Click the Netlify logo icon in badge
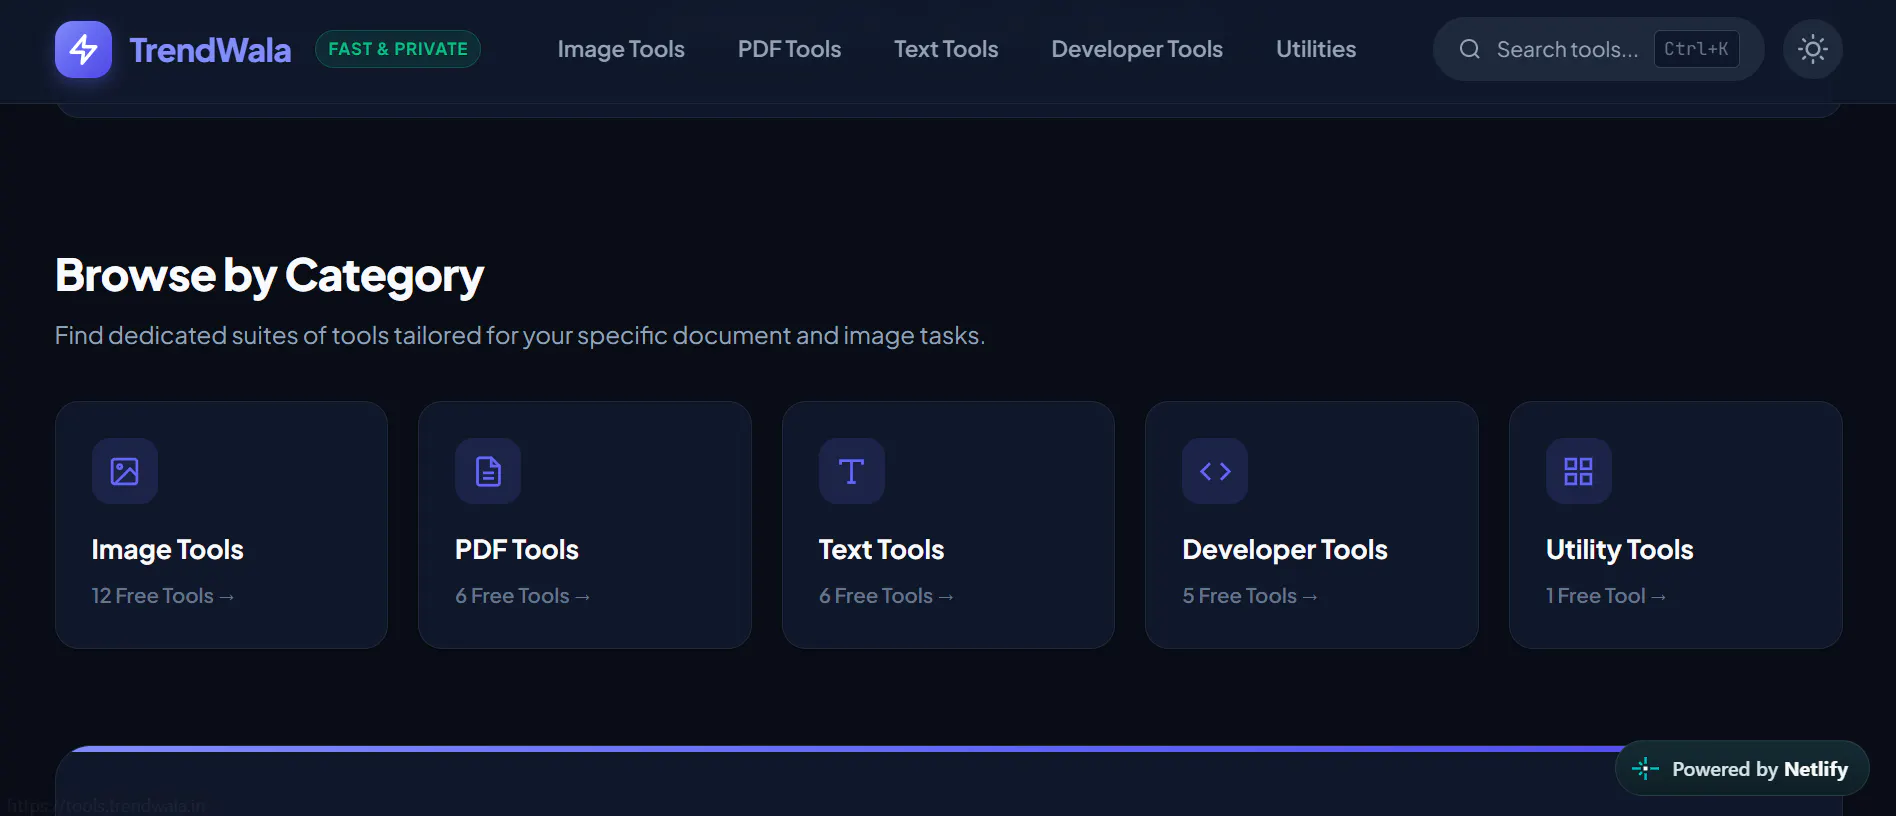 pyautogui.click(x=1645, y=769)
